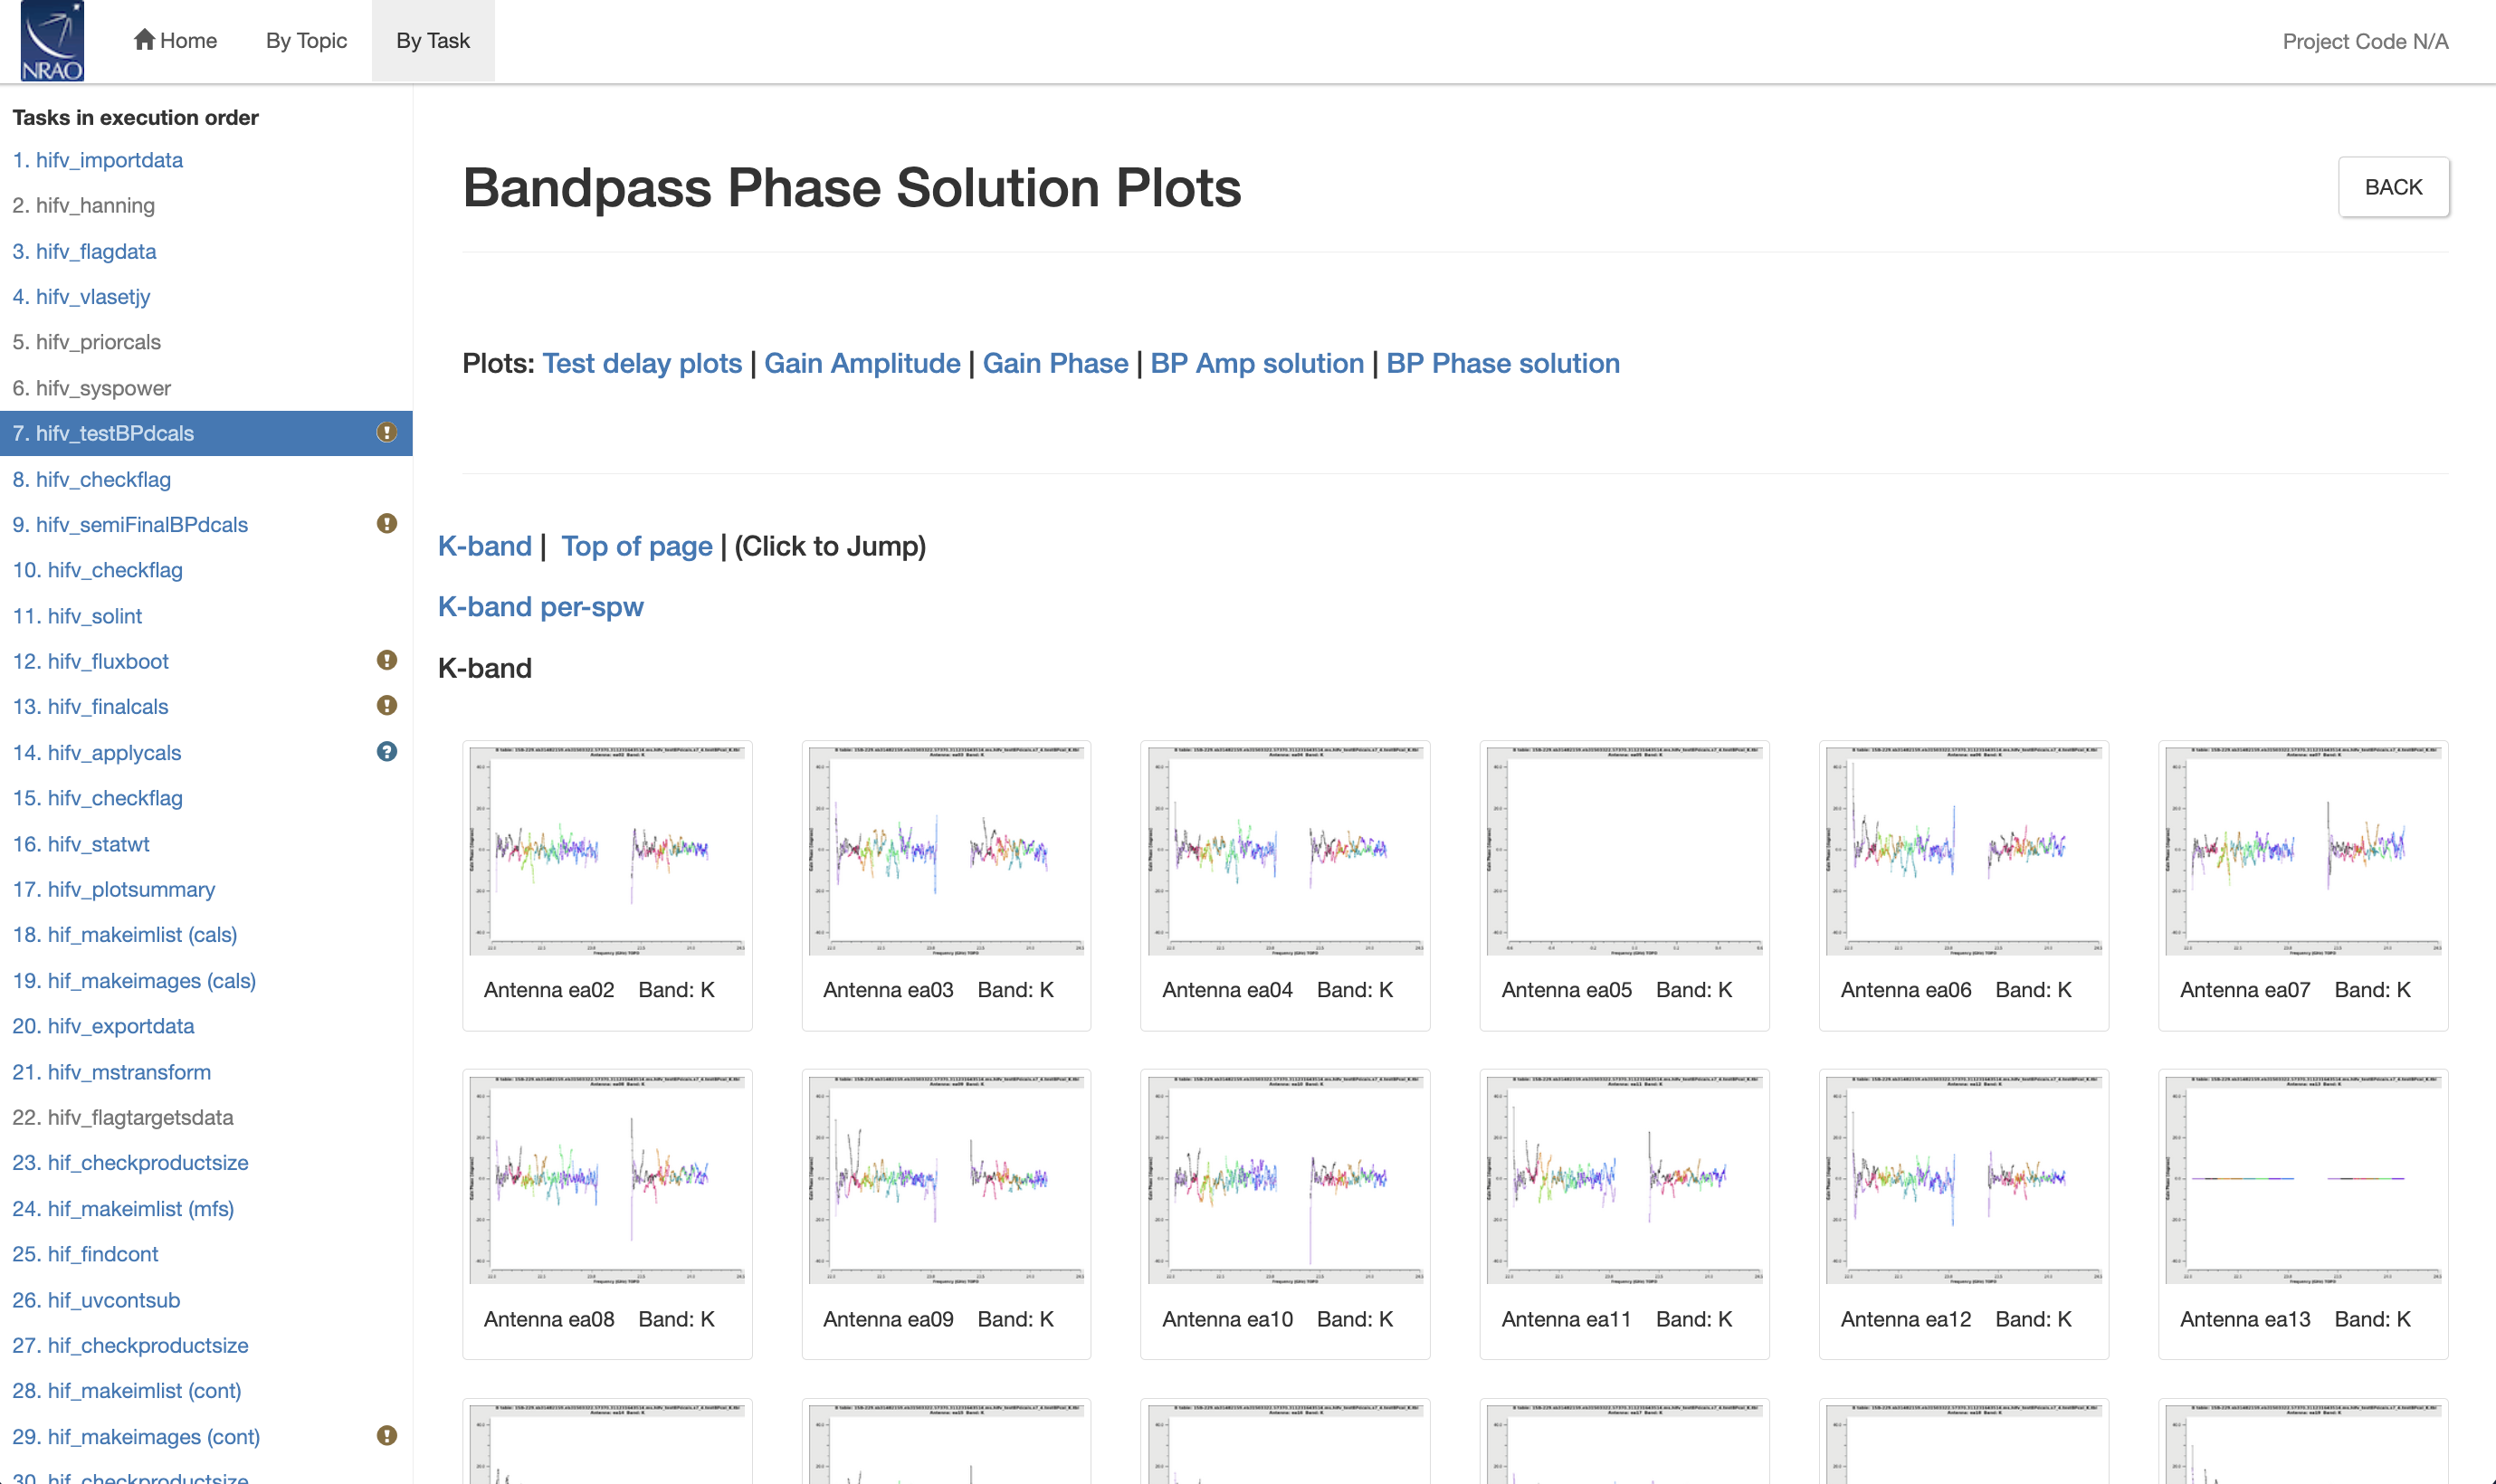The image size is (2496, 1484).
Task: Click the NRAO logo
Action: (52, 41)
